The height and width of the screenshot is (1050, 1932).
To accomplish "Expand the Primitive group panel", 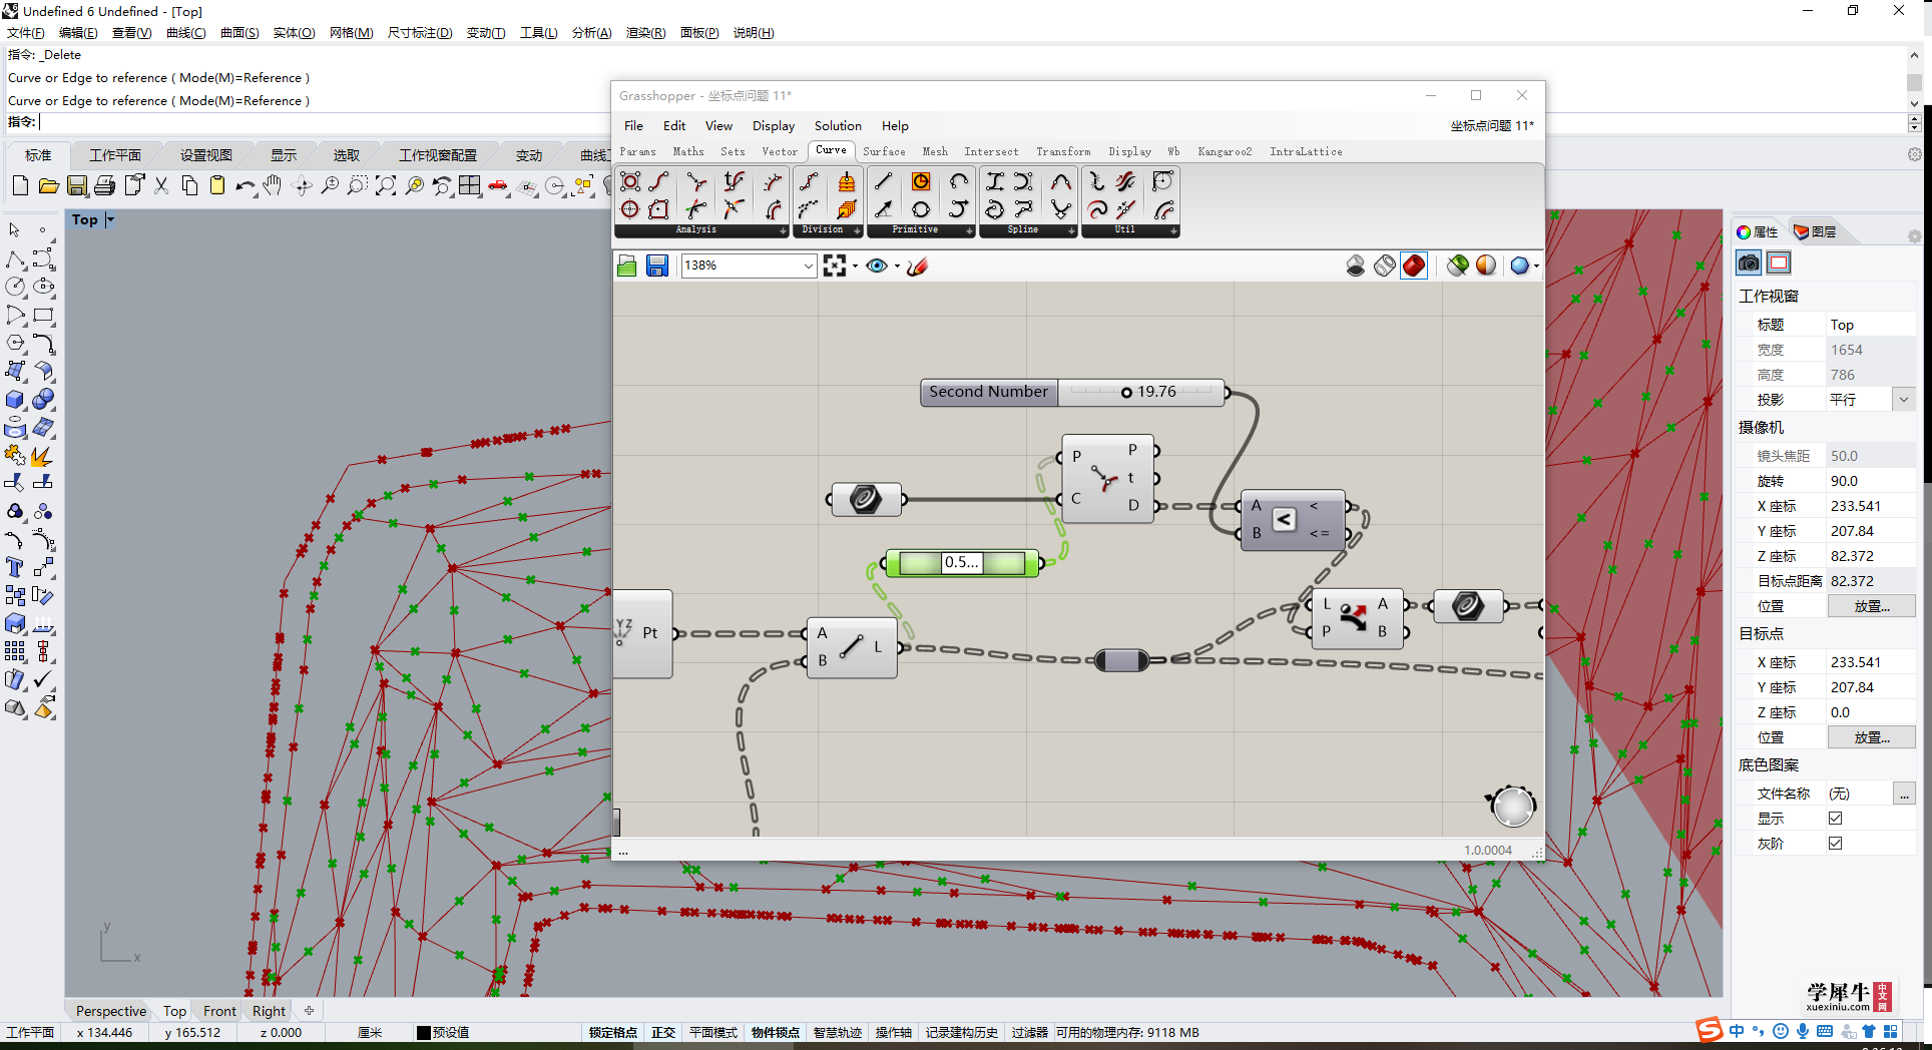I will (969, 231).
